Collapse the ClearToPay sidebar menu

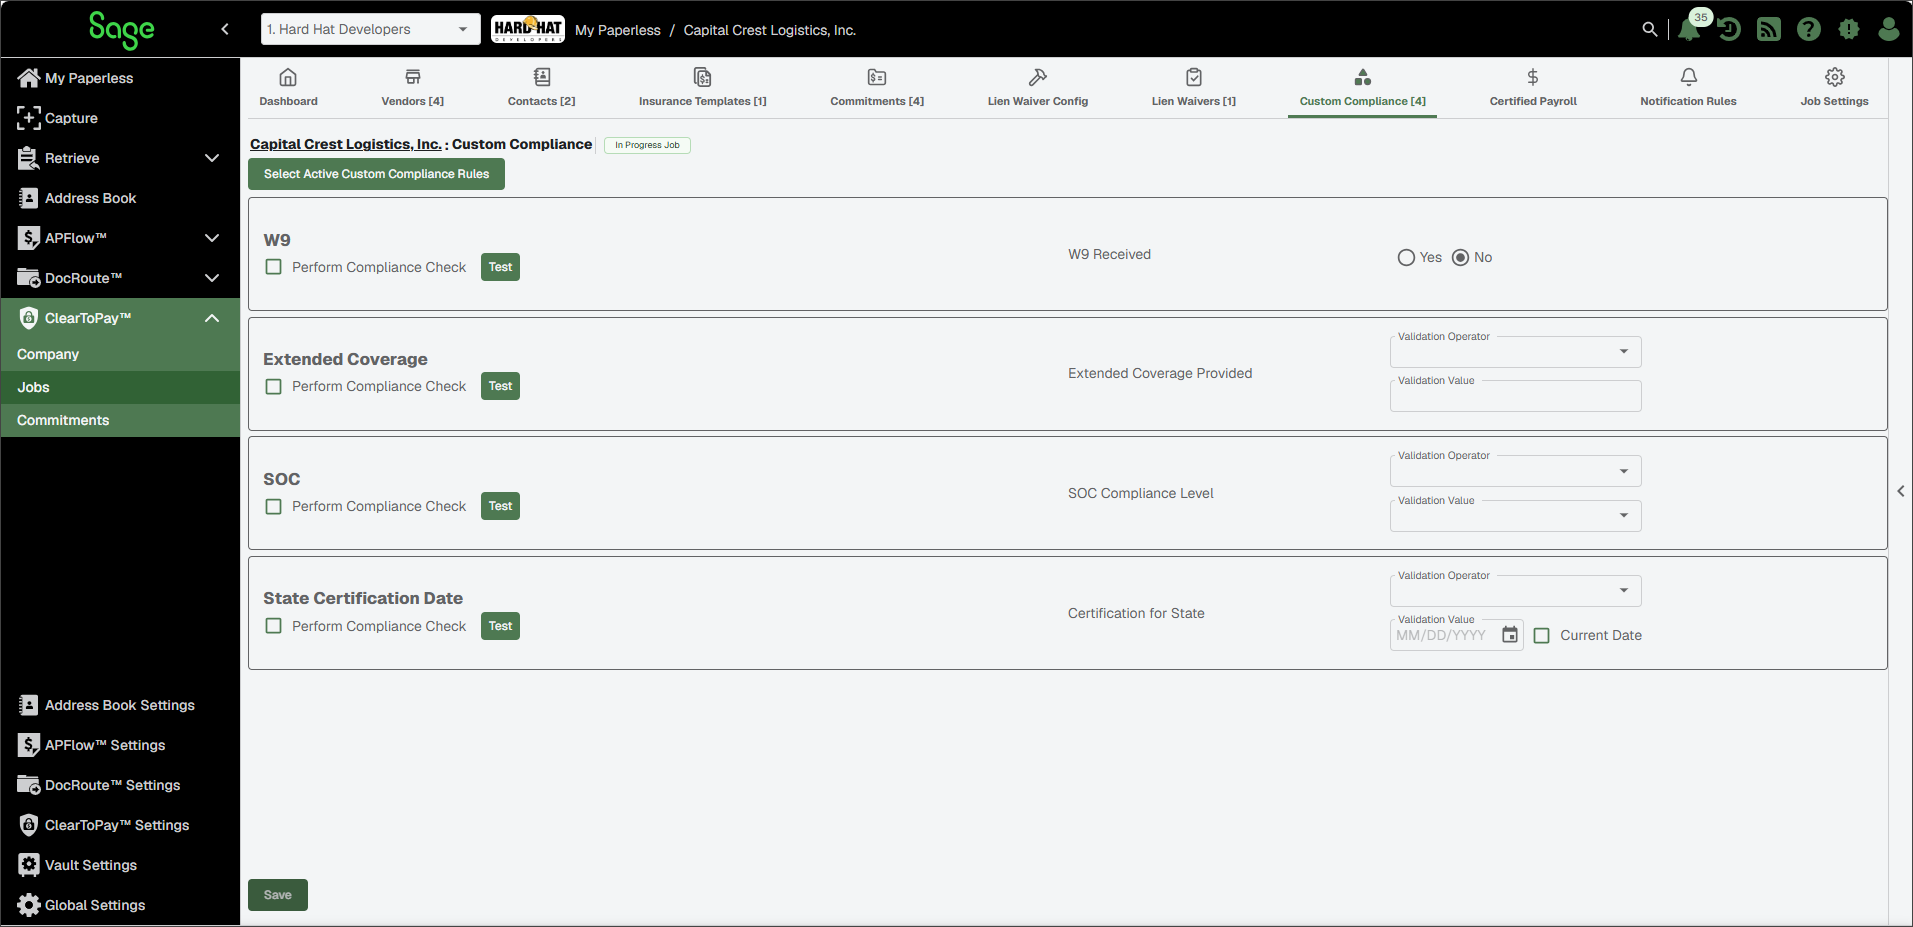(212, 318)
